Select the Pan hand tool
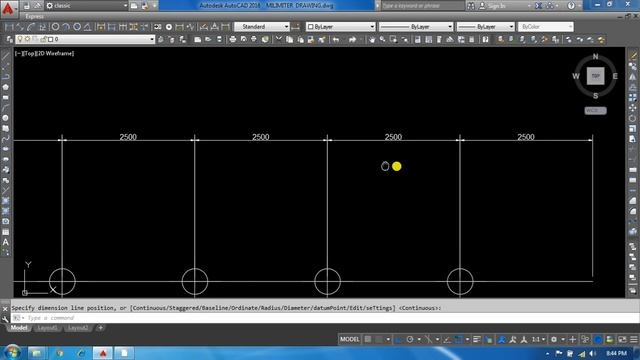This screenshot has height=360, width=640. (x=372, y=39)
